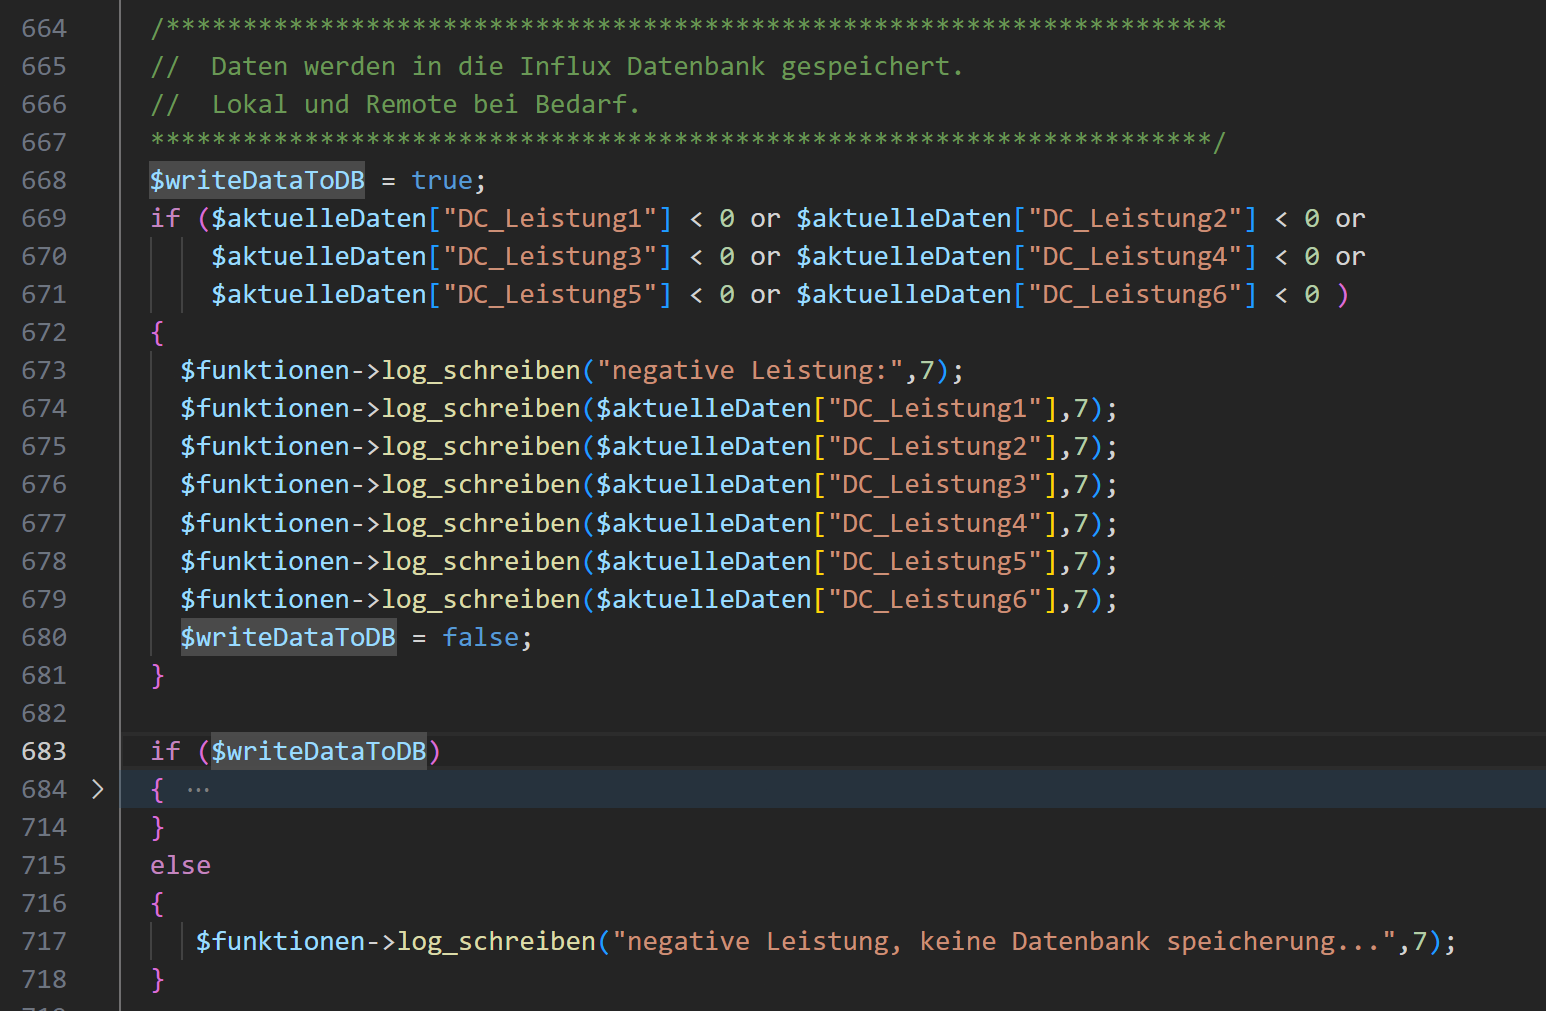
Task: Click "DC_Leistung4" string on line 670
Action: pos(1134,256)
